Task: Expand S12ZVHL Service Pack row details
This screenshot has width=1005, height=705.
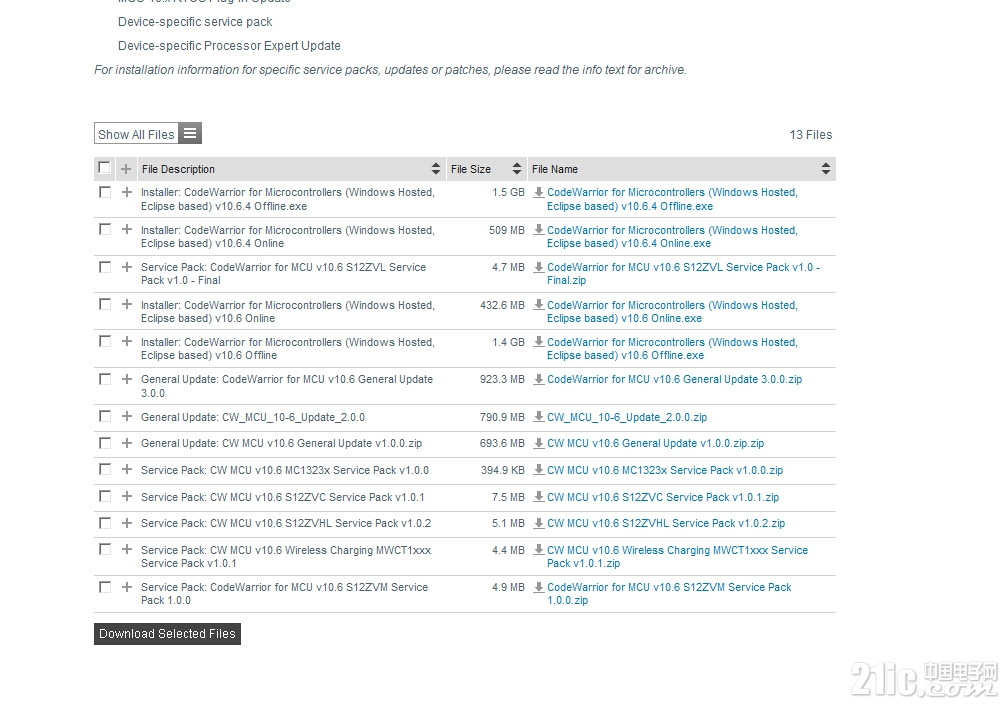Action: tap(127, 523)
